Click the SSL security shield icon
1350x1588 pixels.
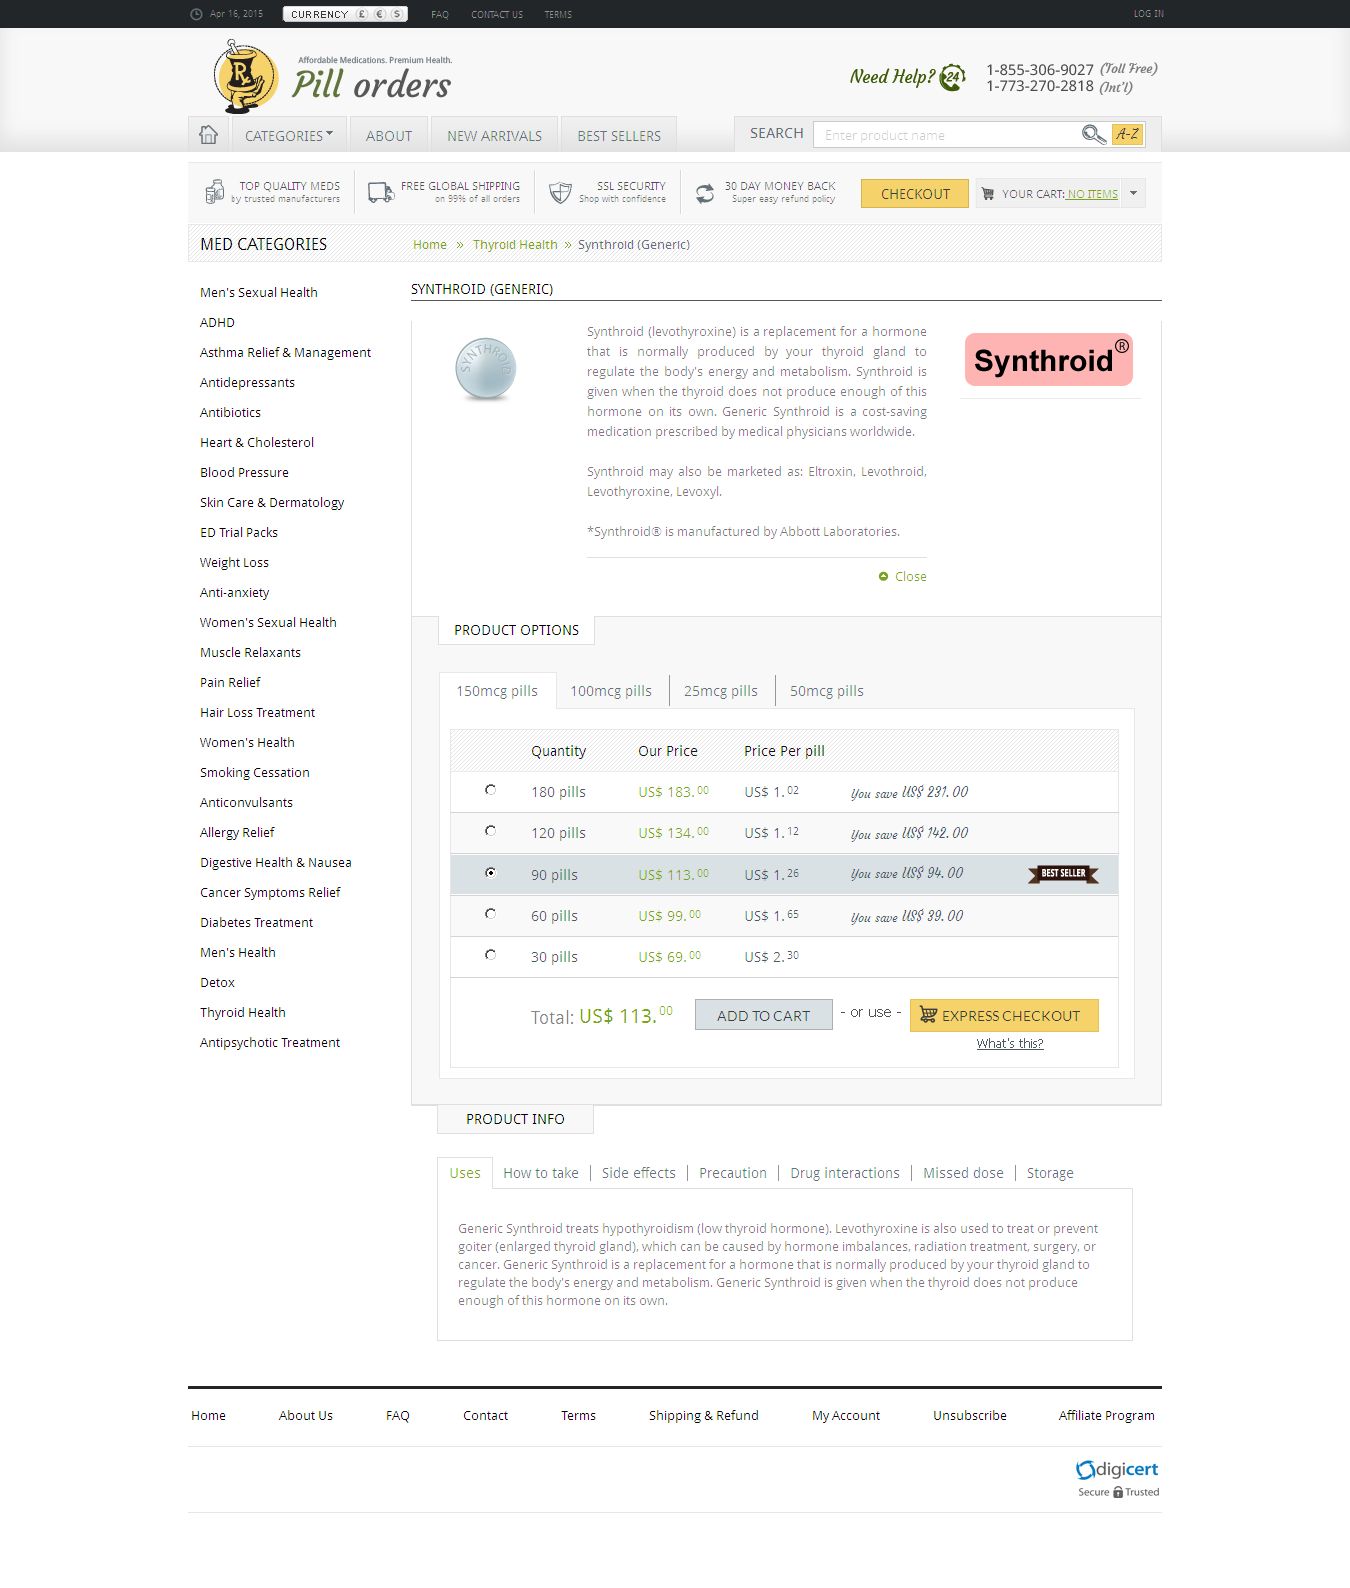(x=560, y=192)
